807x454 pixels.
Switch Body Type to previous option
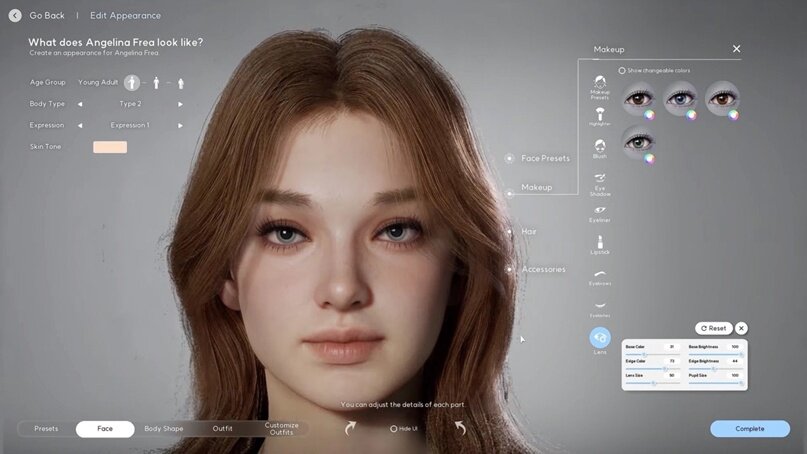(x=80, y=104)
